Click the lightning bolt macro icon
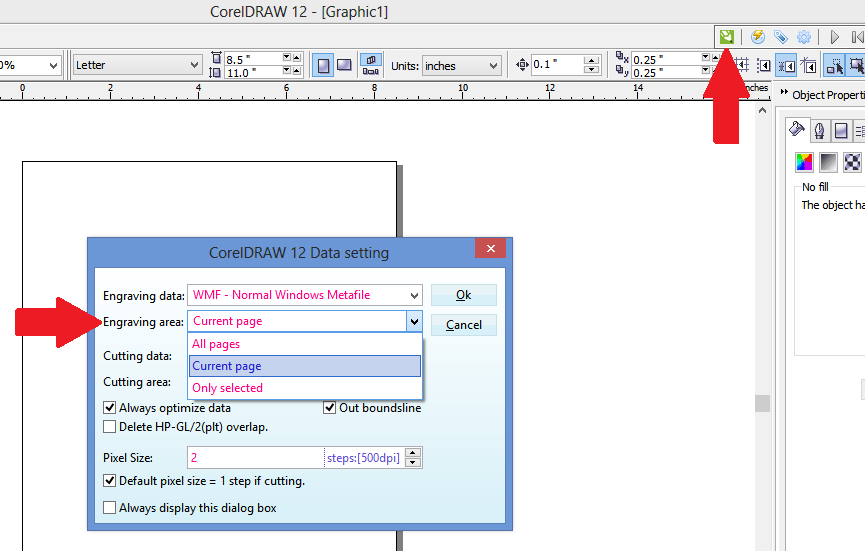 (x=758, y=37)
